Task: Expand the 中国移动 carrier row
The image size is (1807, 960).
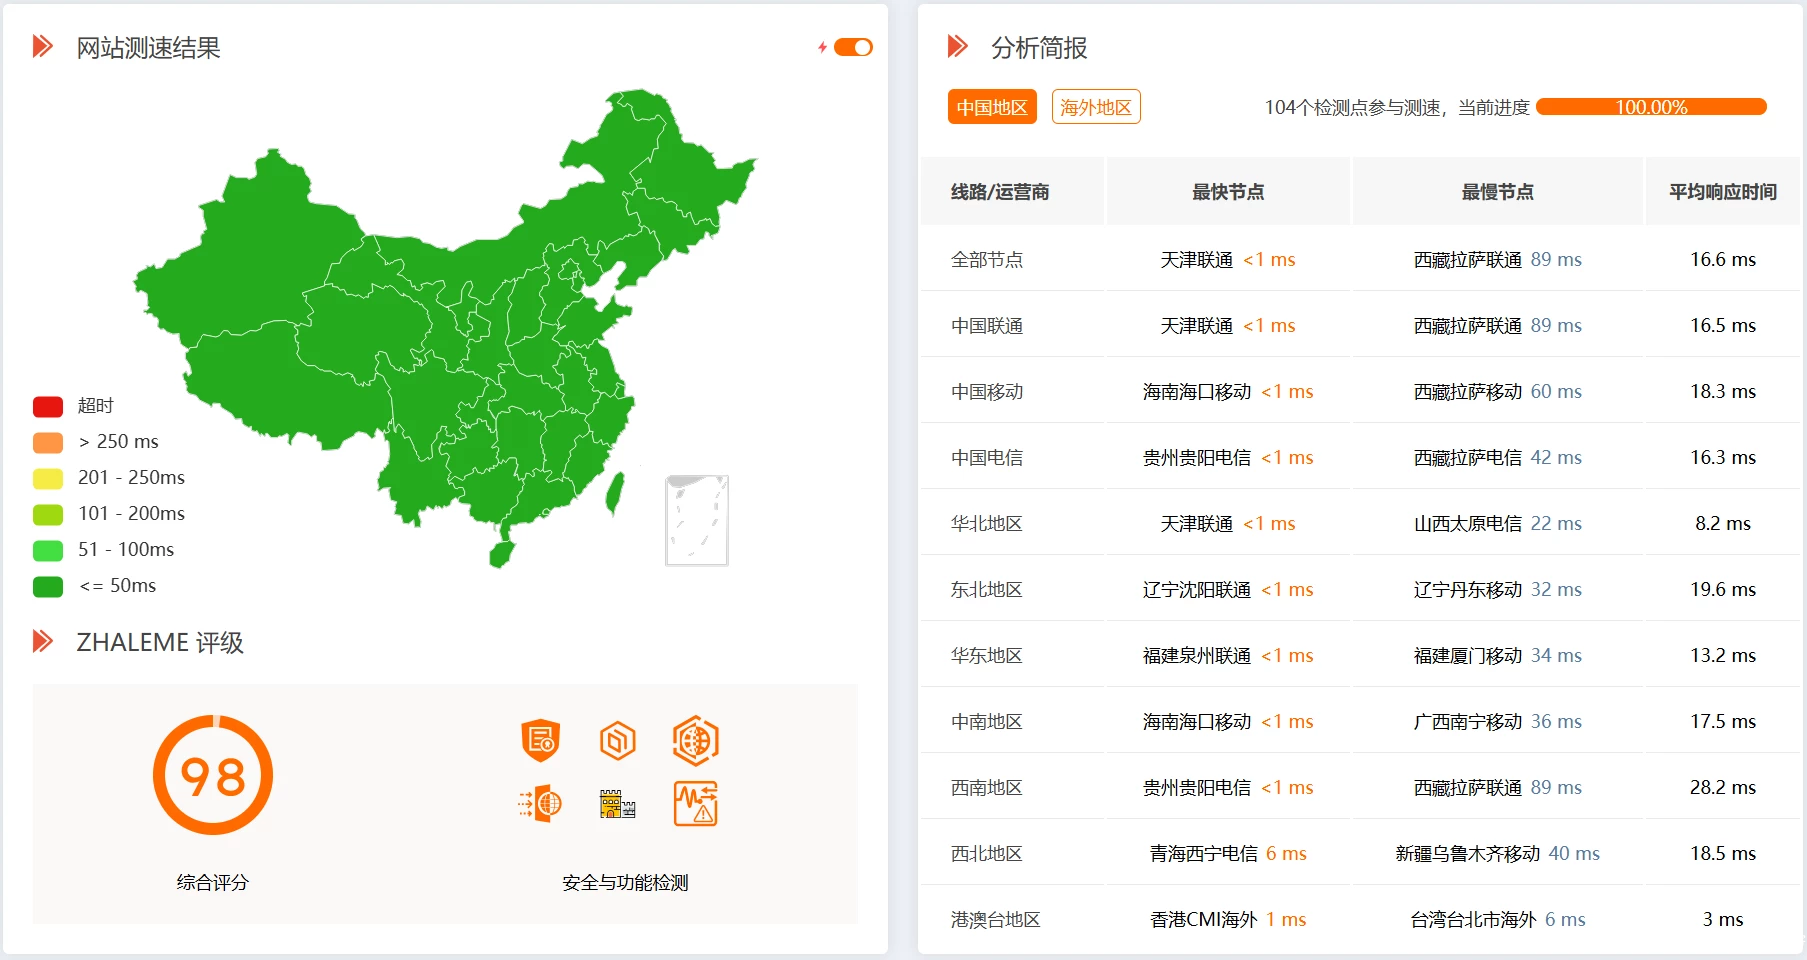Action: coord(986,391)
